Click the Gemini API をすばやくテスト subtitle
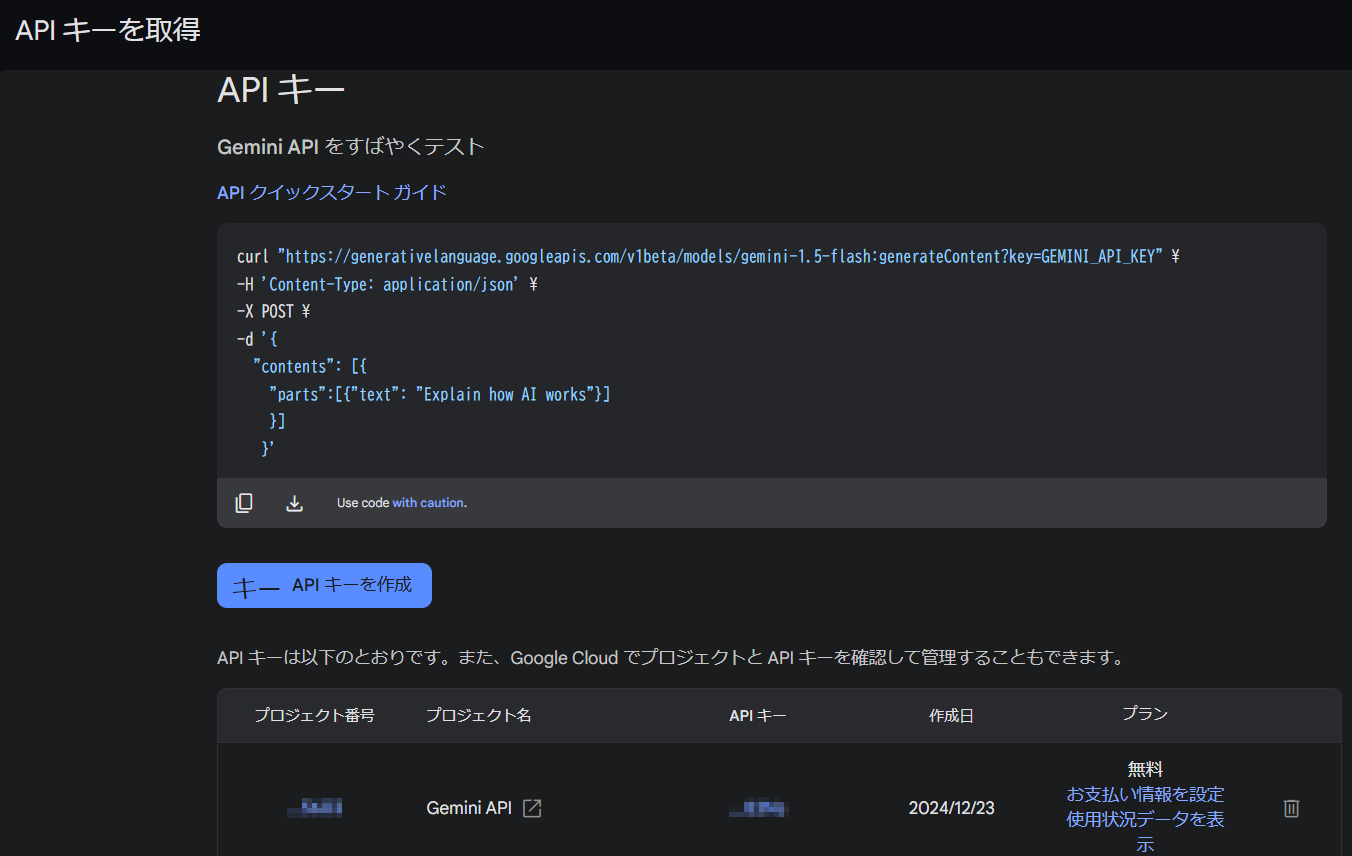This screenshot has width=1352, height=856. [x=351, y=147]
